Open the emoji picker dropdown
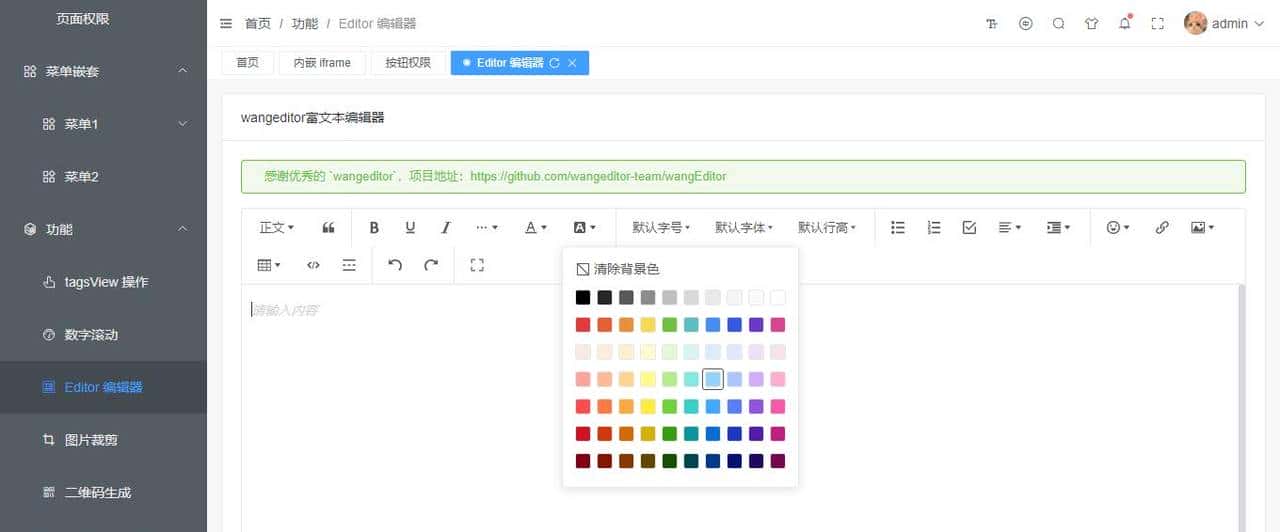The width and height of the screenshot is (1280, 532). (1118, 228)
